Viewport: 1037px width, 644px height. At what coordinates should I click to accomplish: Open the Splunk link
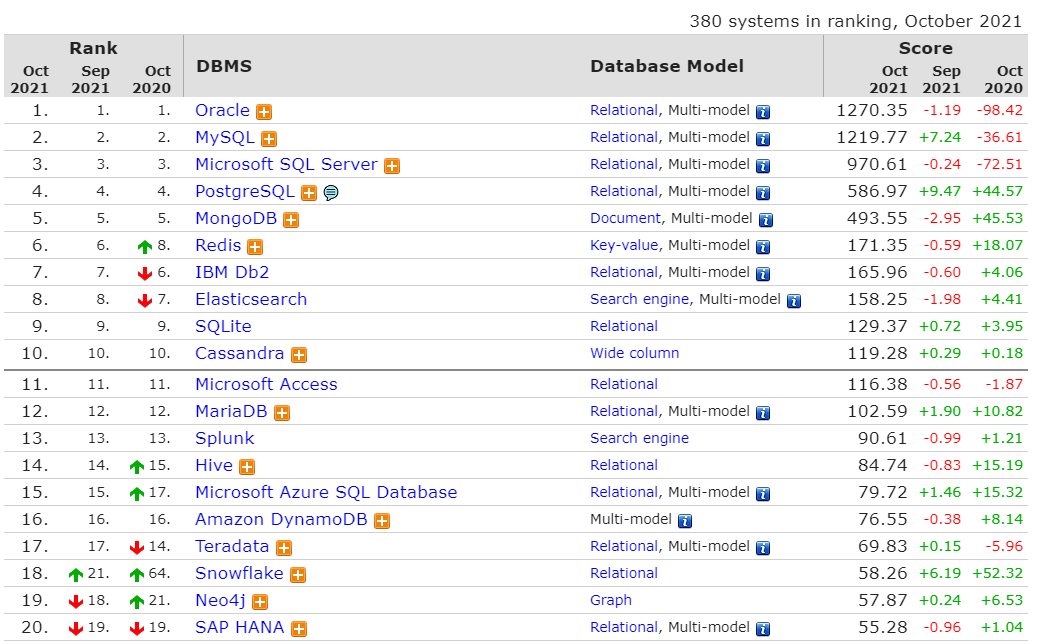(225, 439)
